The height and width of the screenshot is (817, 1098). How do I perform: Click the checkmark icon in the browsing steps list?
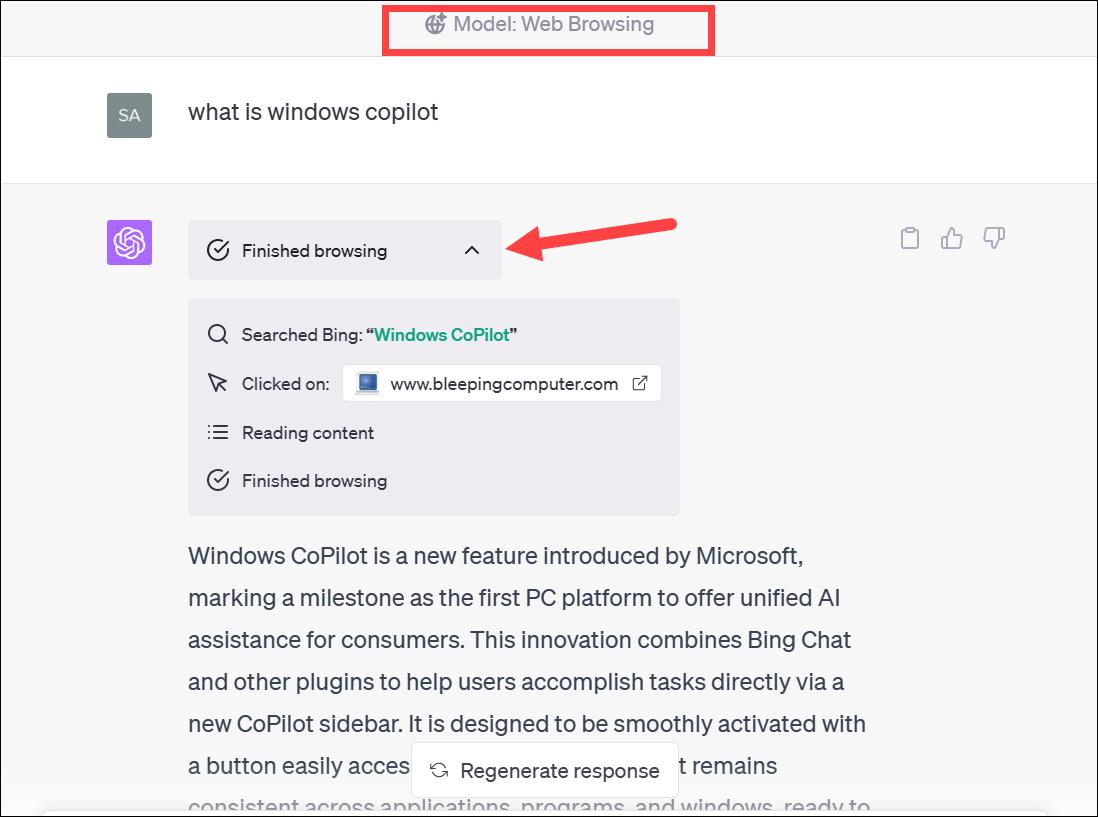coord(218,480)
